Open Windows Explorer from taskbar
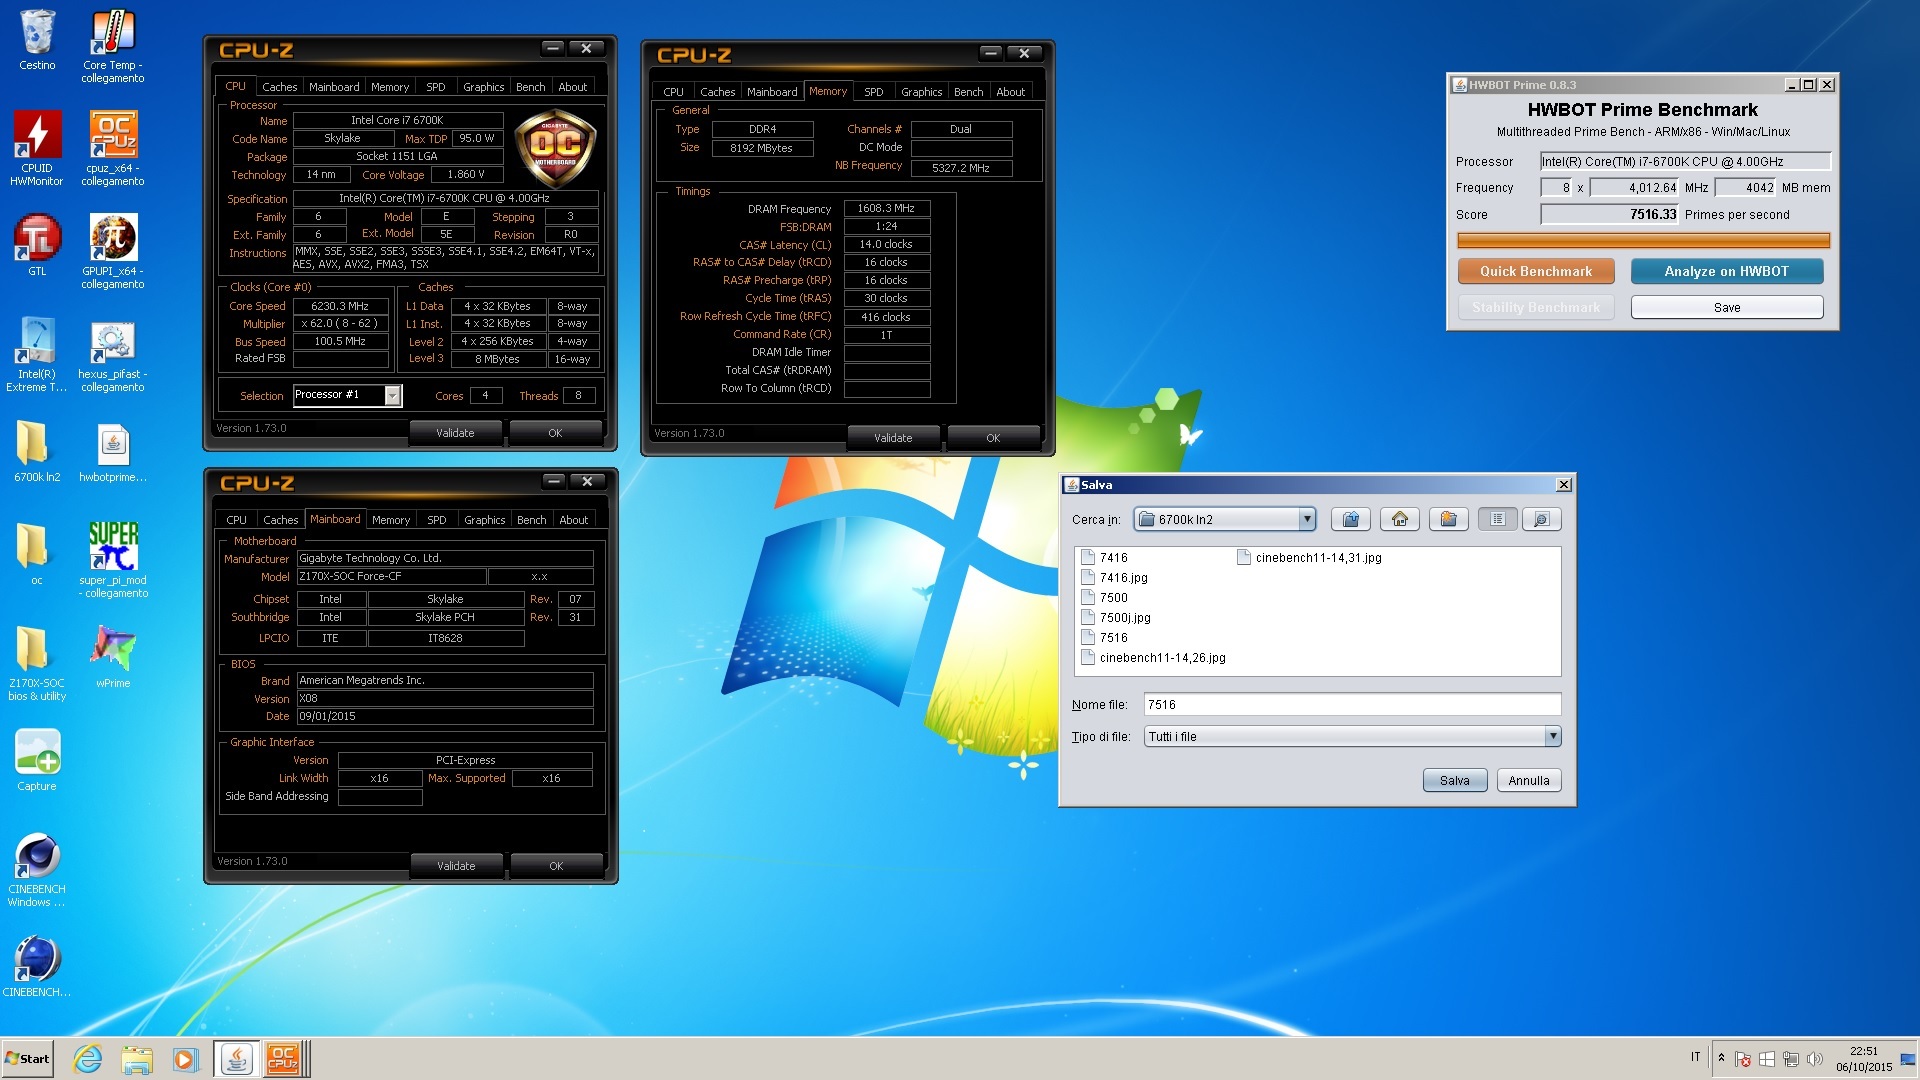The image size is (1920, 1080). click(x=137, y=1059)
